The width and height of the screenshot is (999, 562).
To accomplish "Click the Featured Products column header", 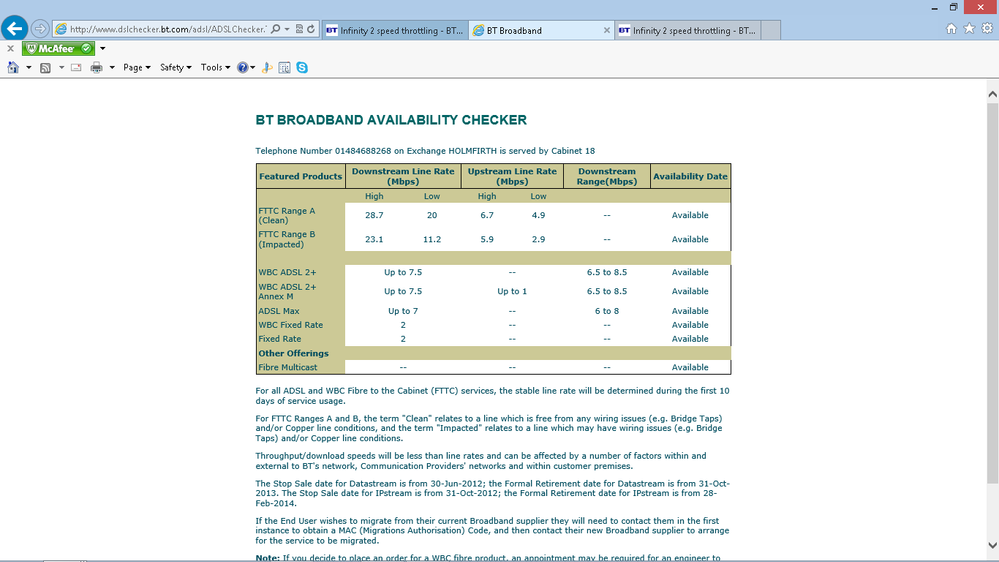I will pos(301,177).
